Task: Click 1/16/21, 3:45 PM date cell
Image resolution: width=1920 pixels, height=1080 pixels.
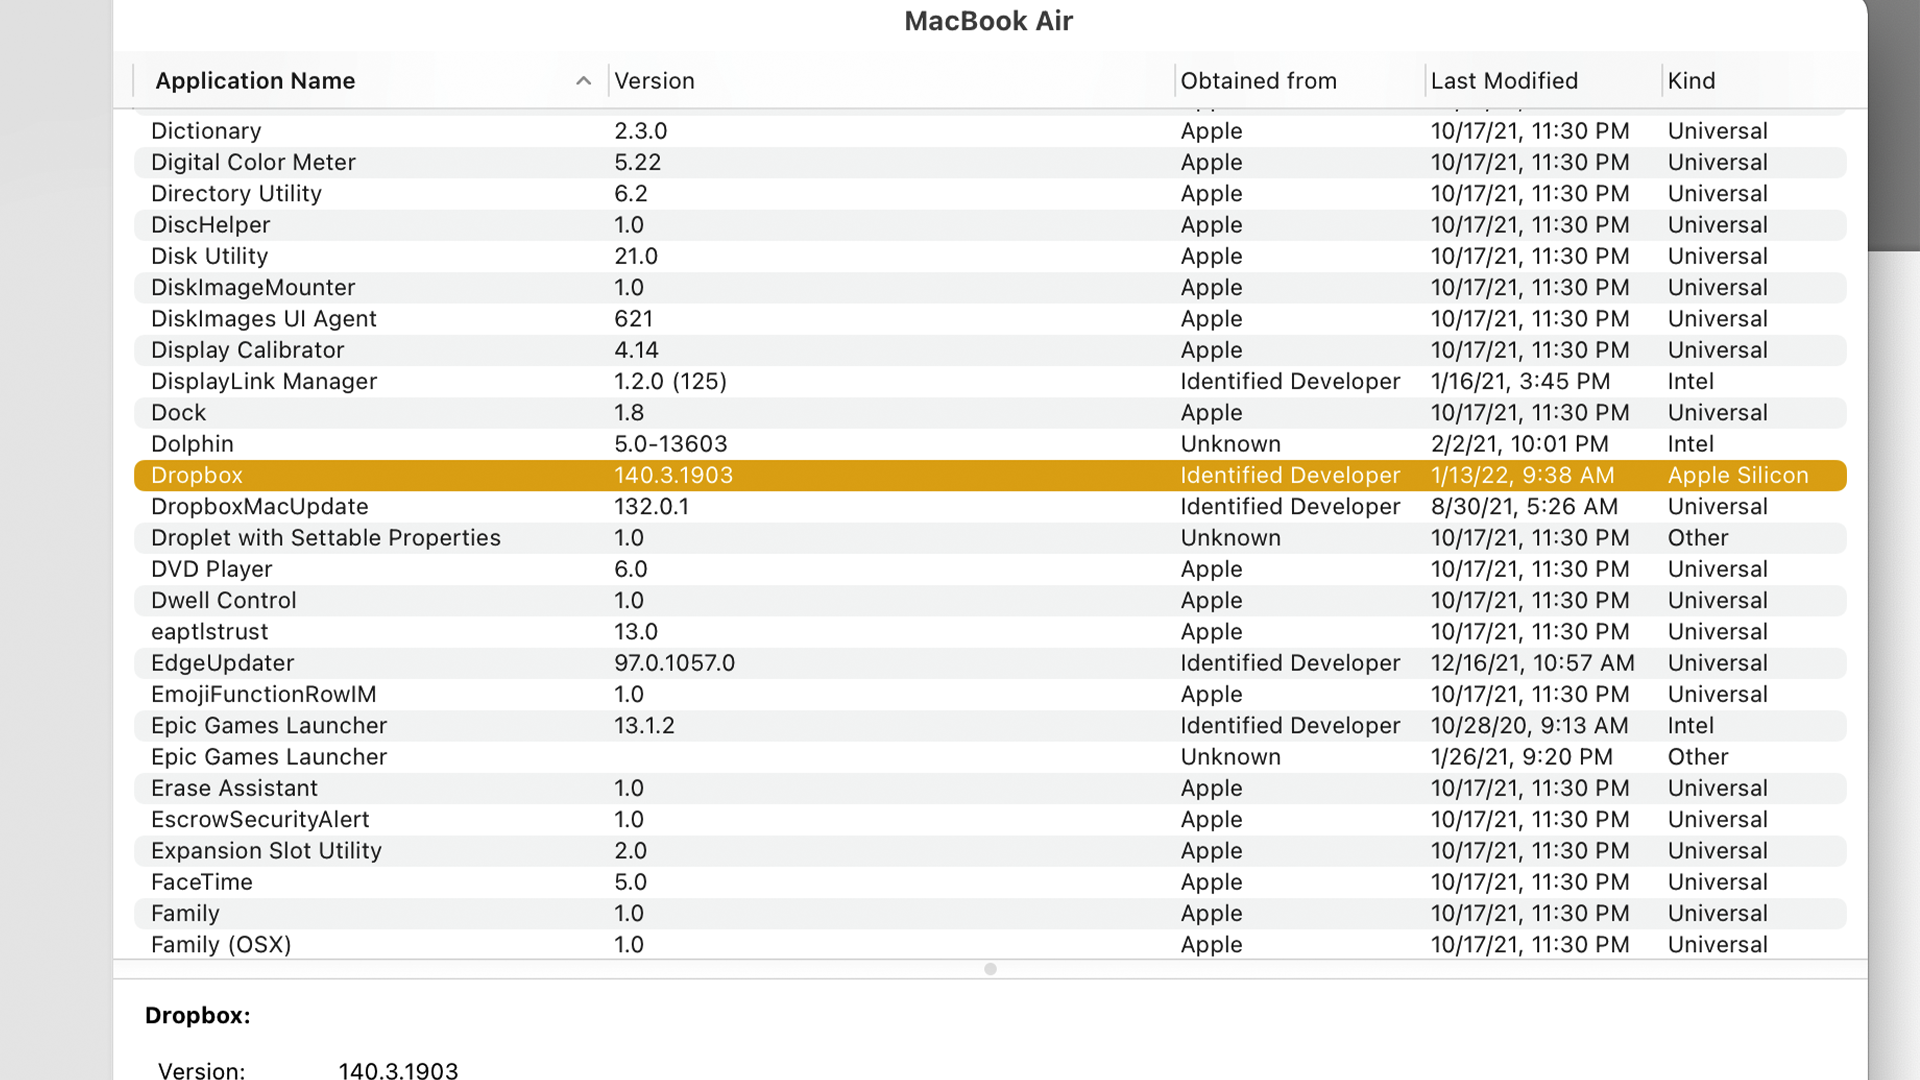Action: click(1521, 382)
